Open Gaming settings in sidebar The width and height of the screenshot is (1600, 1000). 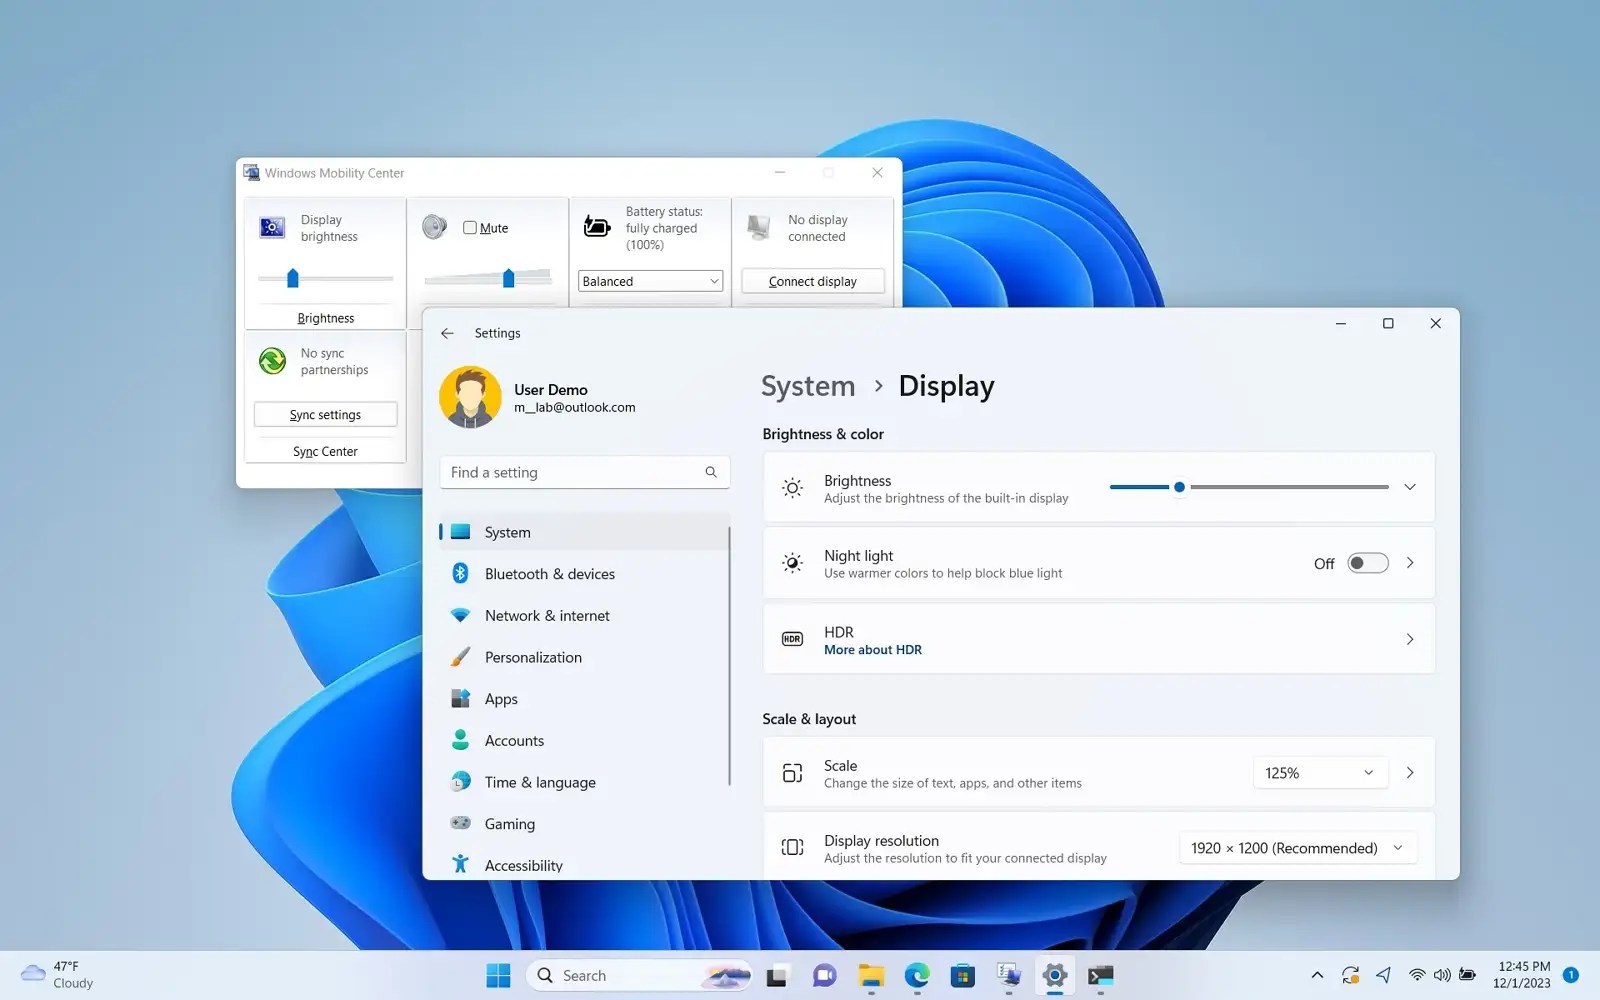510,823
